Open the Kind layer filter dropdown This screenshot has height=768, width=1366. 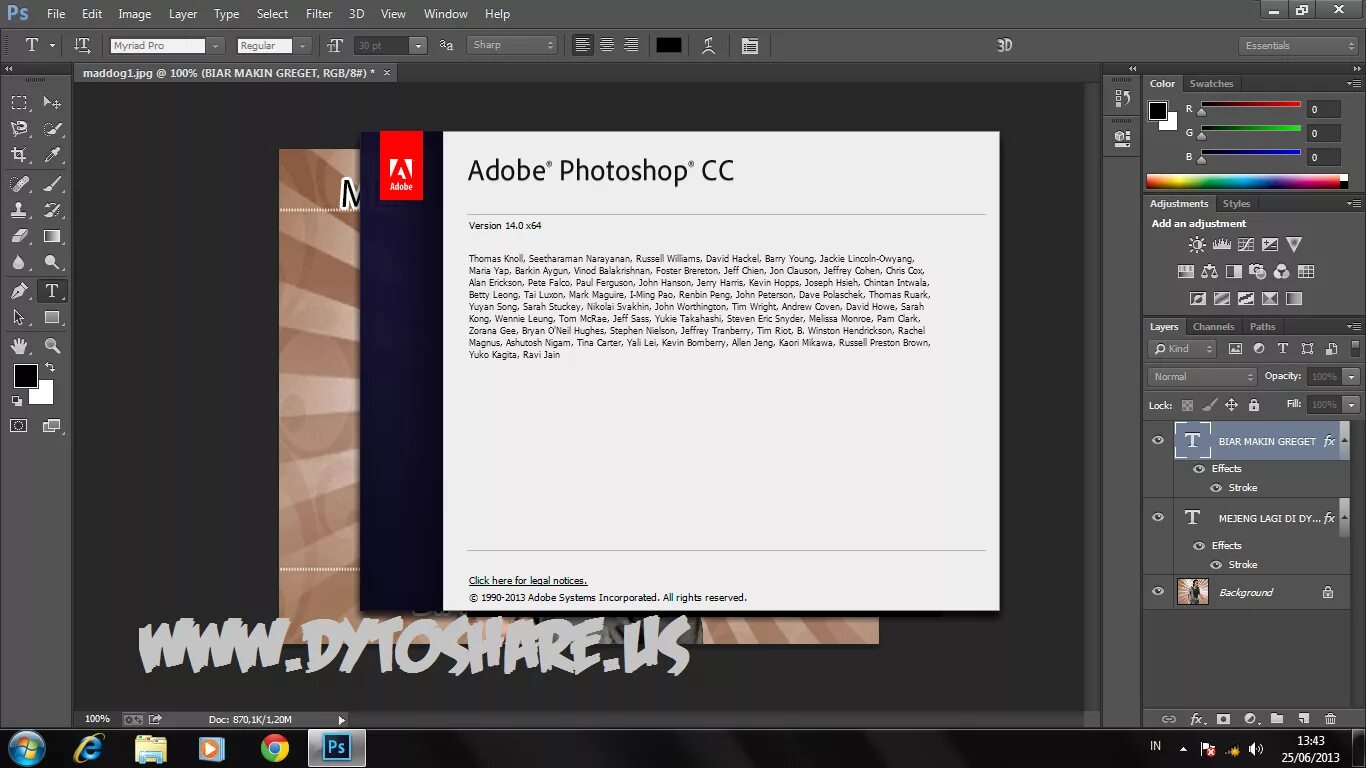[1182, 348]
